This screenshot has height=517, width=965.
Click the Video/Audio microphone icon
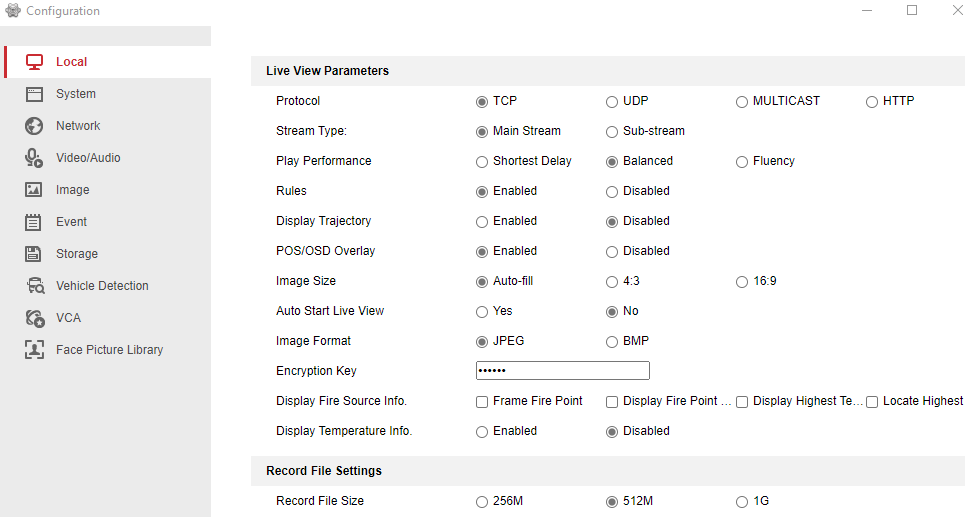[x=34, y=158]
